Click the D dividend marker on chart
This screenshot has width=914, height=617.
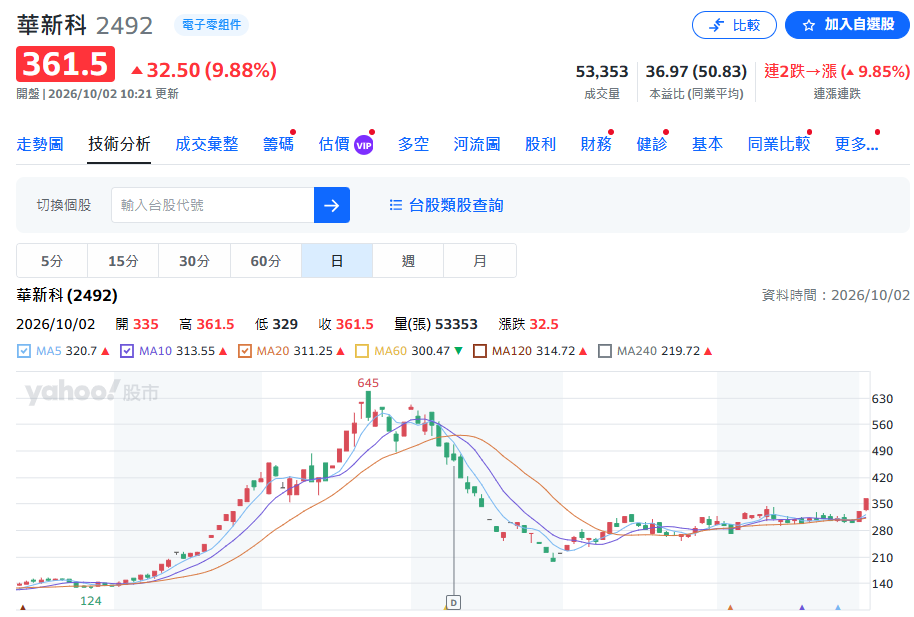(453, 602)
